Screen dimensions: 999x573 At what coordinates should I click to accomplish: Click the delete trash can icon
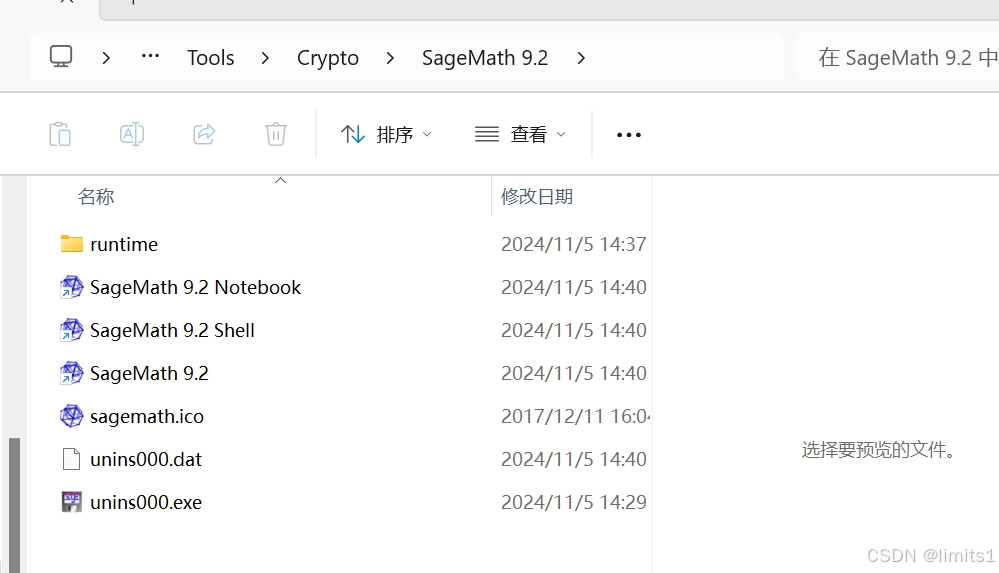276,134
